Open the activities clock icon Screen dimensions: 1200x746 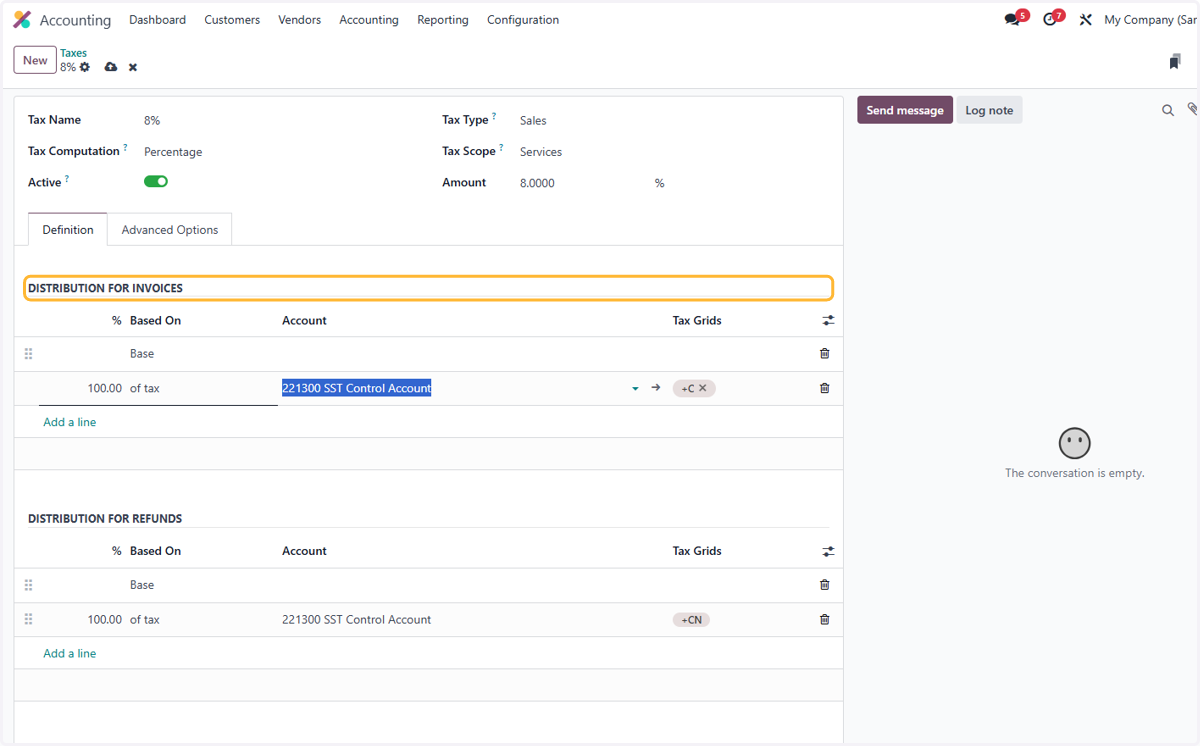[x=1049, y=20]
